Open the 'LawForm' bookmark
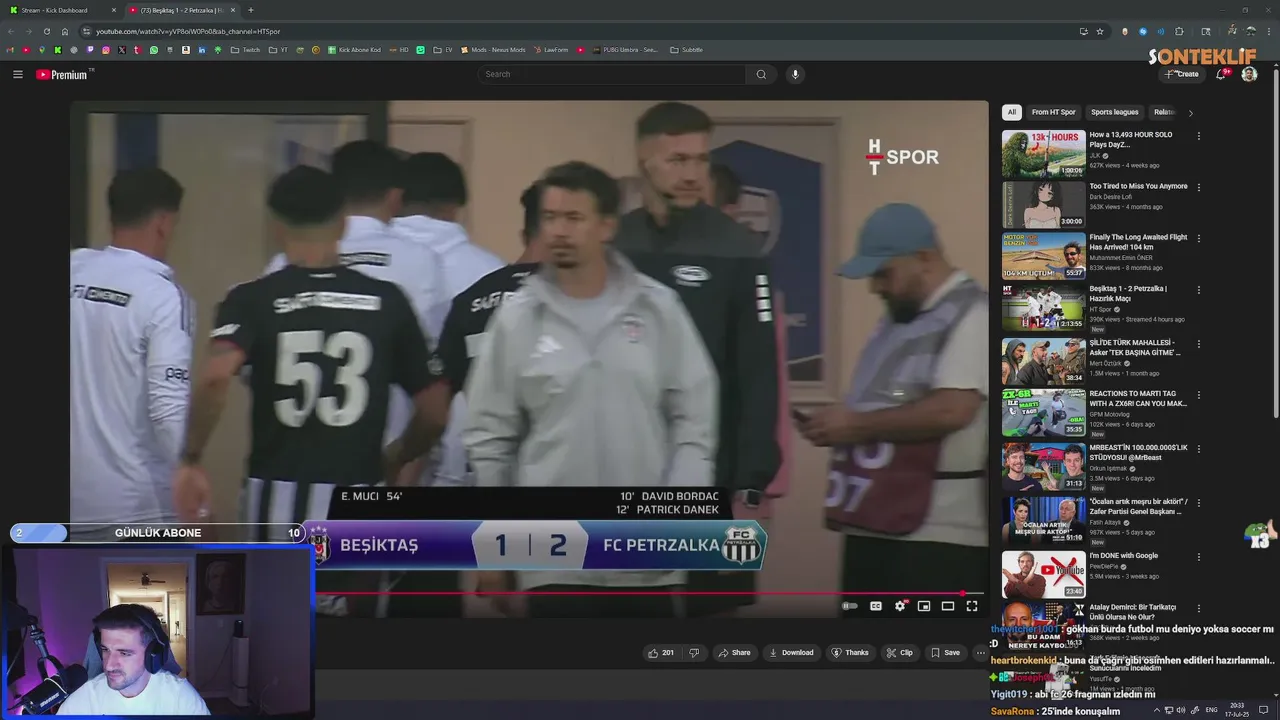 pos(550,50)
